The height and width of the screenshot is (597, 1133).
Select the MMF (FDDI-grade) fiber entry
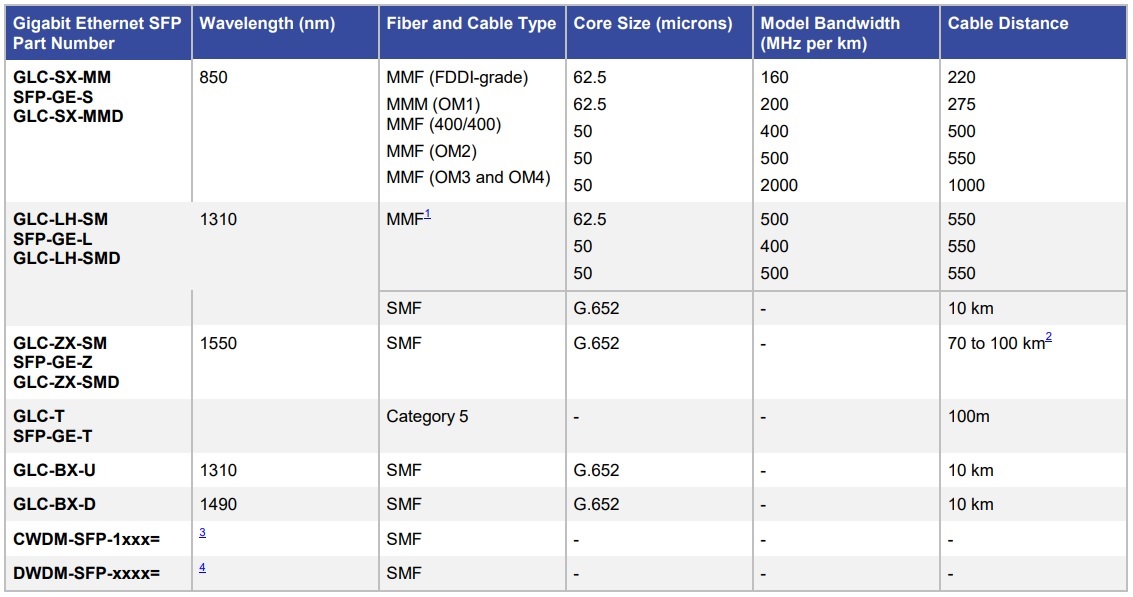click(457, 77)
